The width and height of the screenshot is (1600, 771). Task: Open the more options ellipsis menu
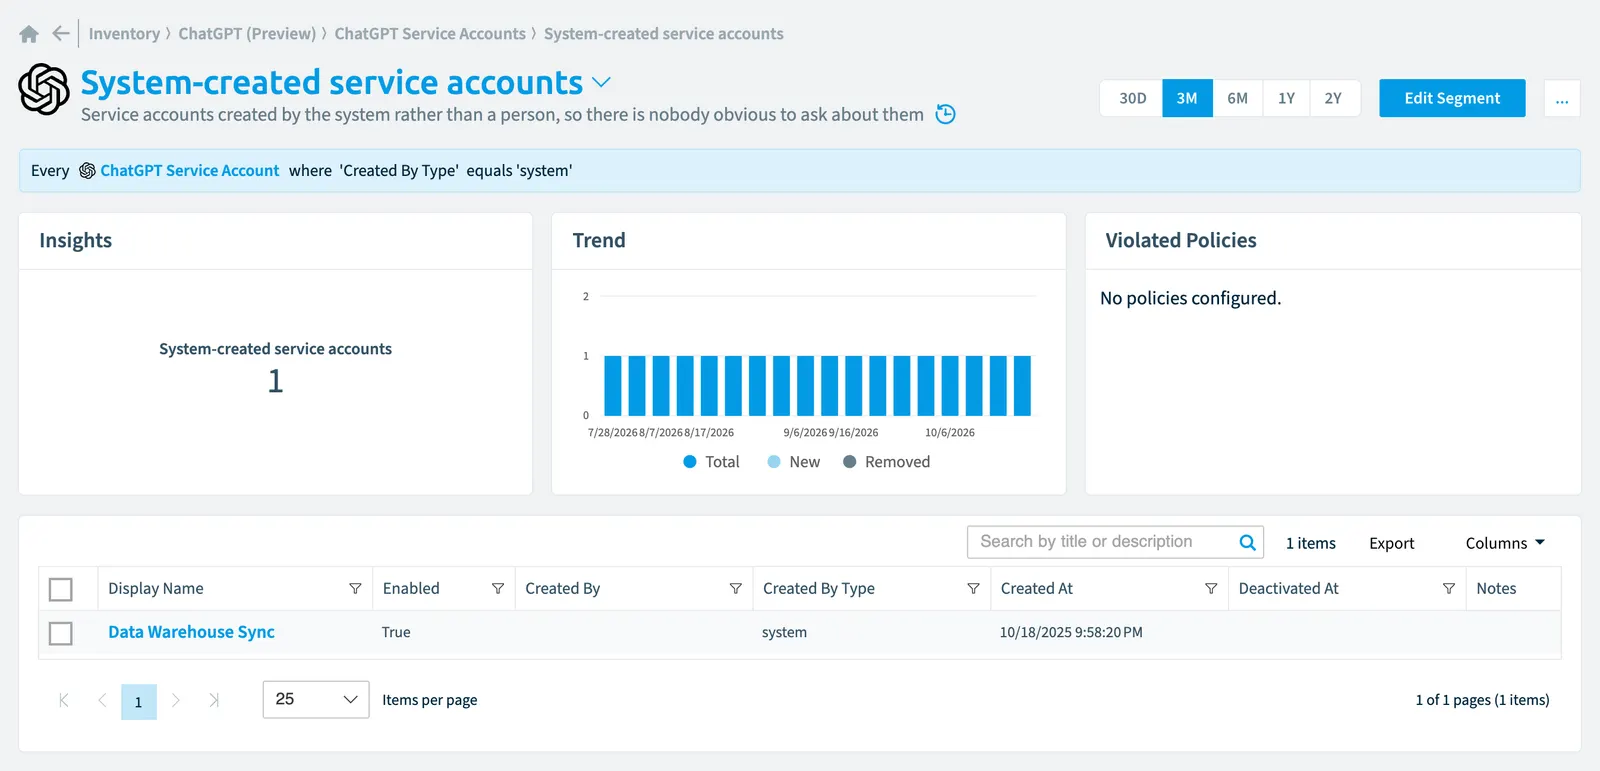pyautogui.click(x=1562, y=98)
